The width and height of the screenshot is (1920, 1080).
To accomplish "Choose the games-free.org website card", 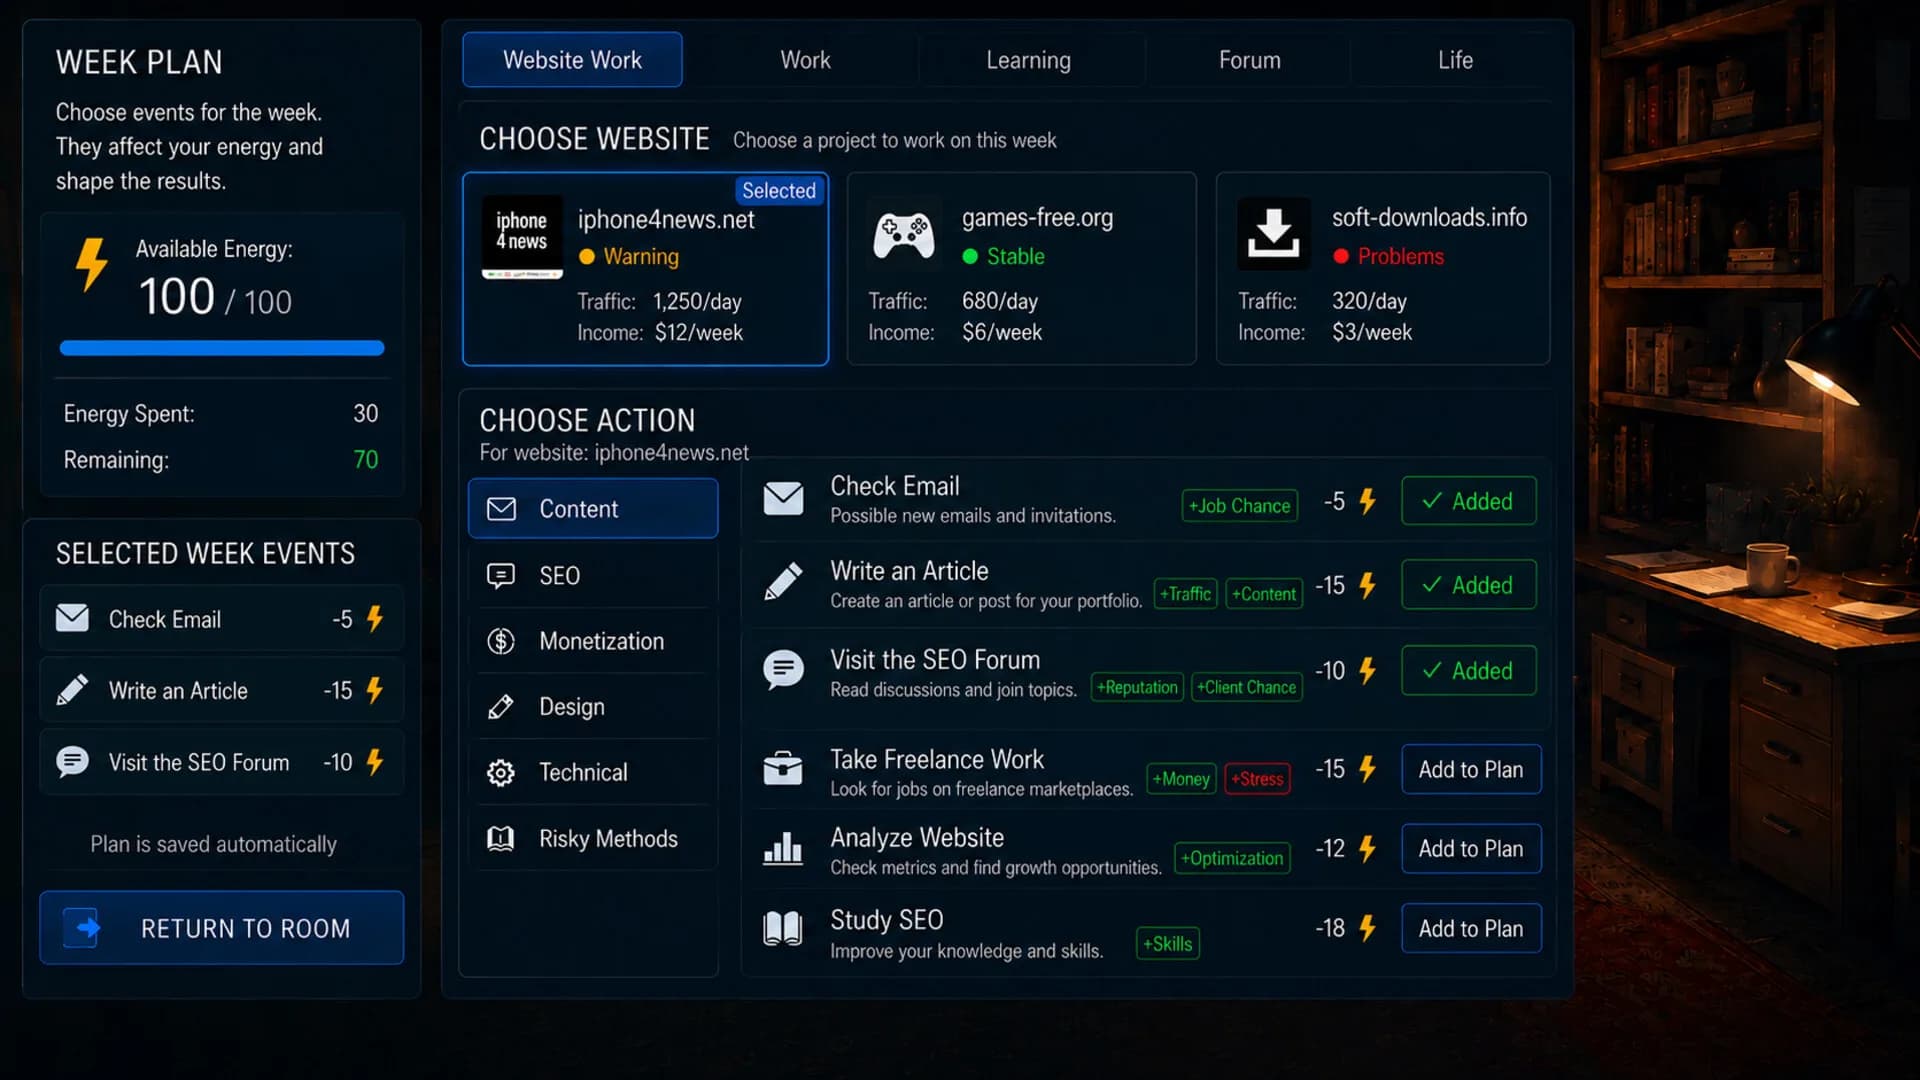I will pyautogui.click(x=1022, y=268).
